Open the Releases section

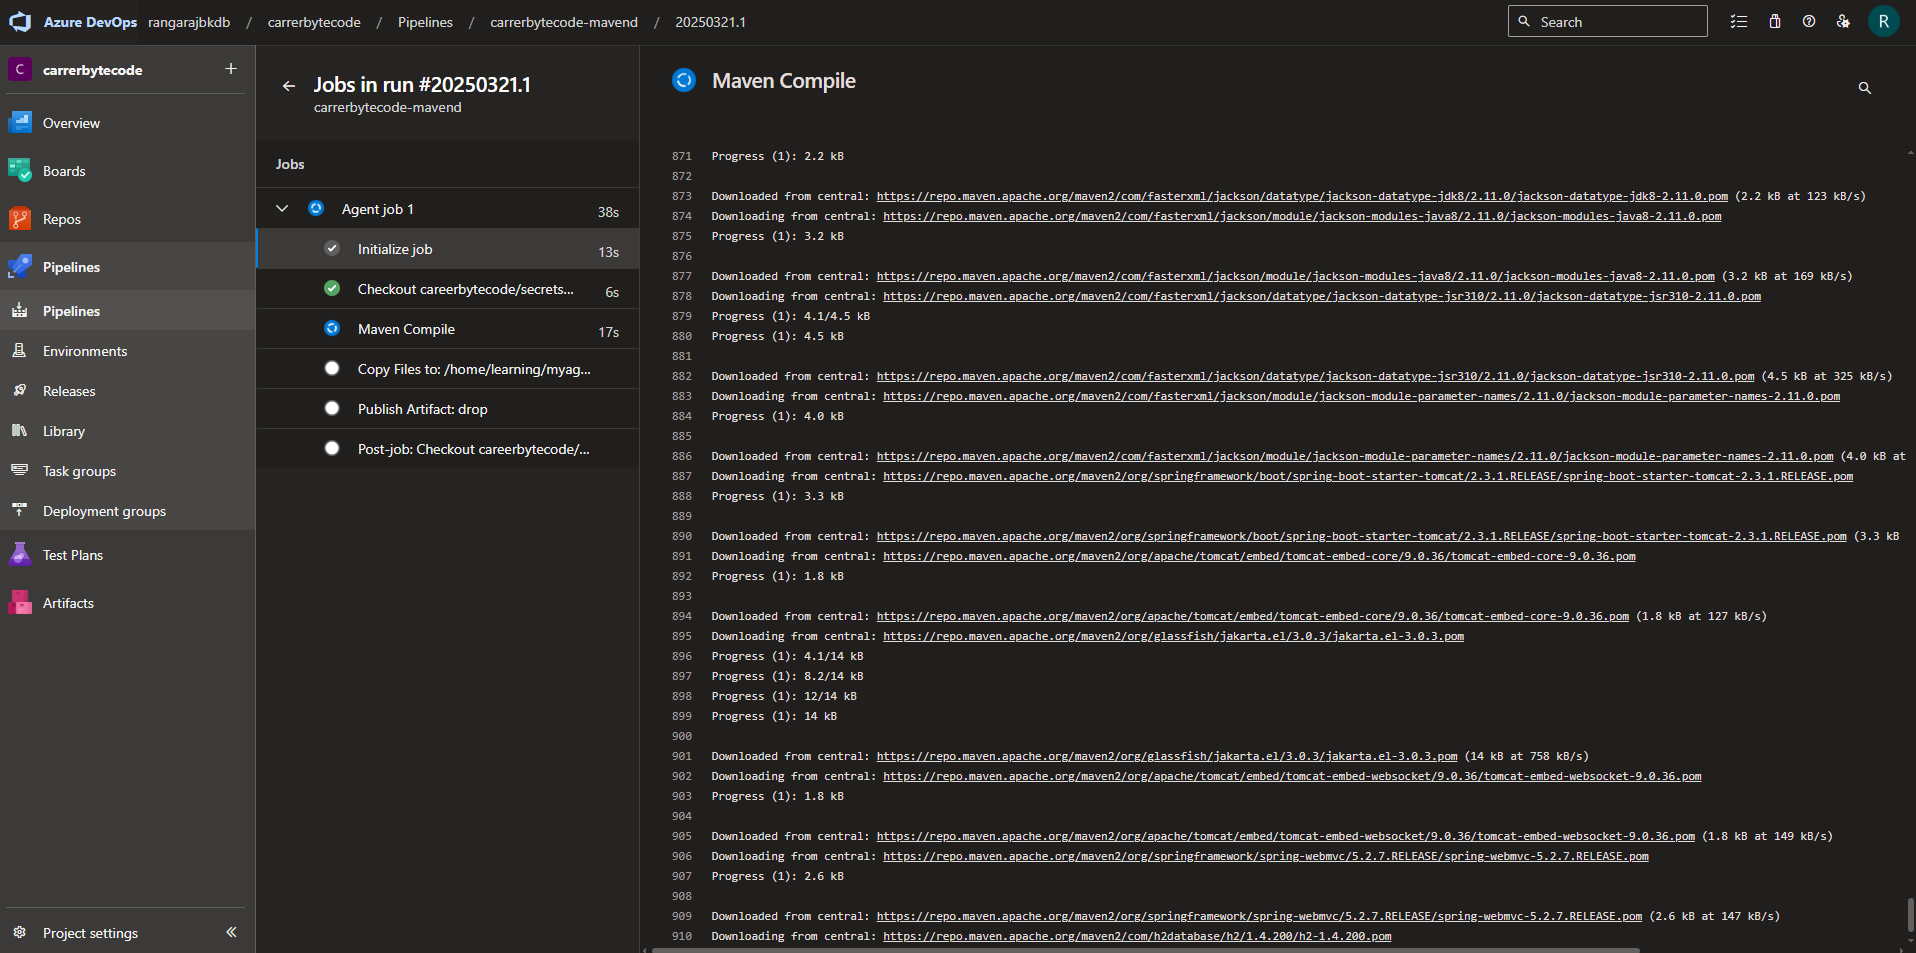click(68, 390)
